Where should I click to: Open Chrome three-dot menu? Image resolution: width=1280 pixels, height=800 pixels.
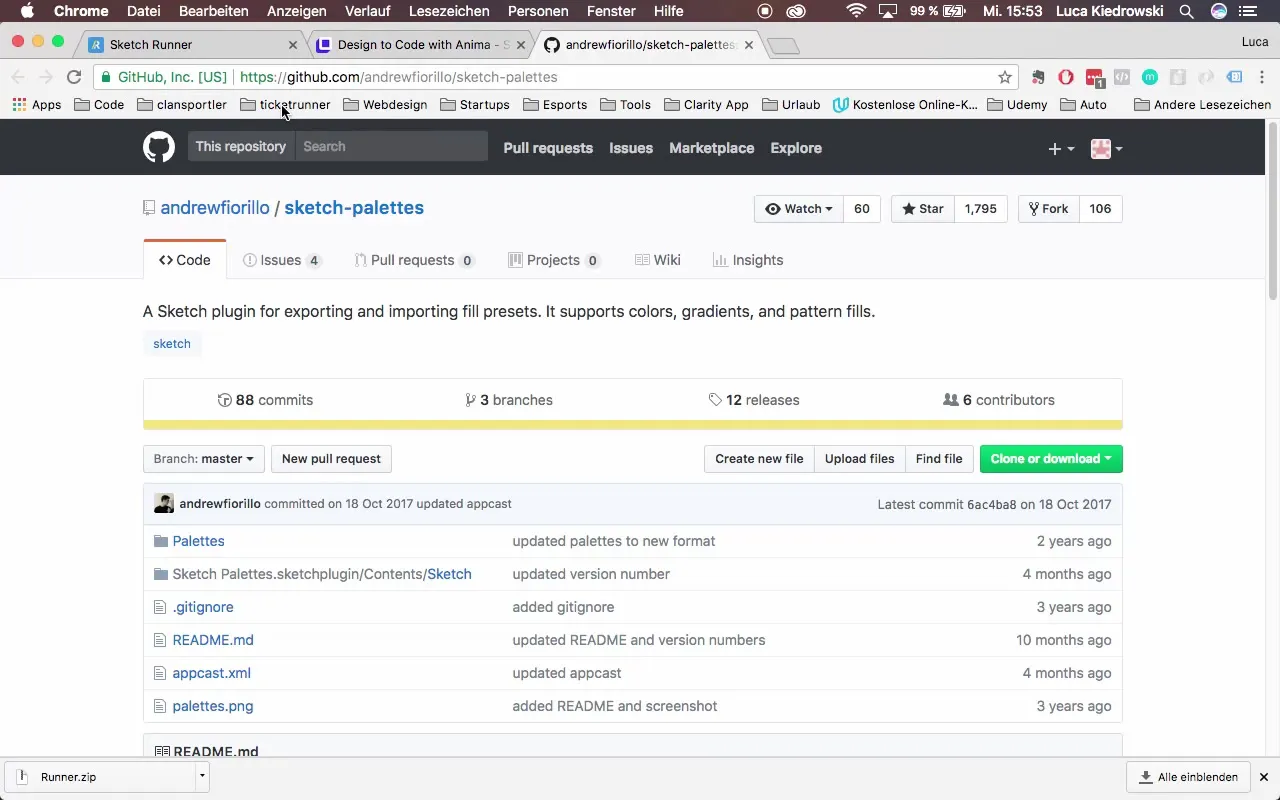1262,77
